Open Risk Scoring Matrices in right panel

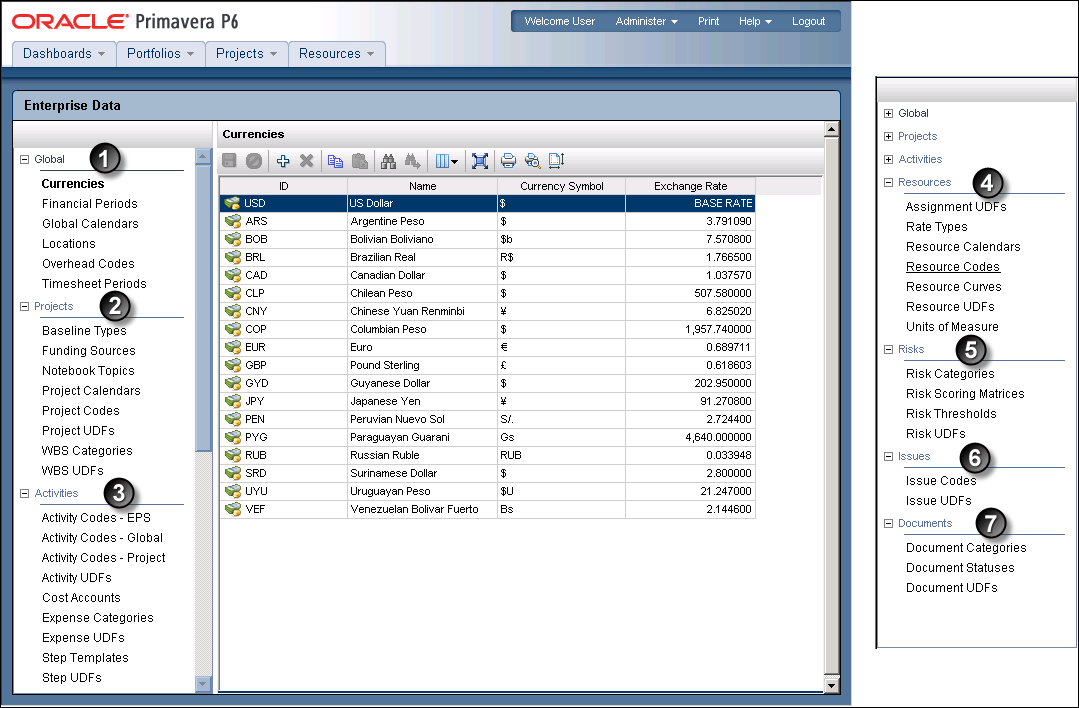tap(965, 394)
